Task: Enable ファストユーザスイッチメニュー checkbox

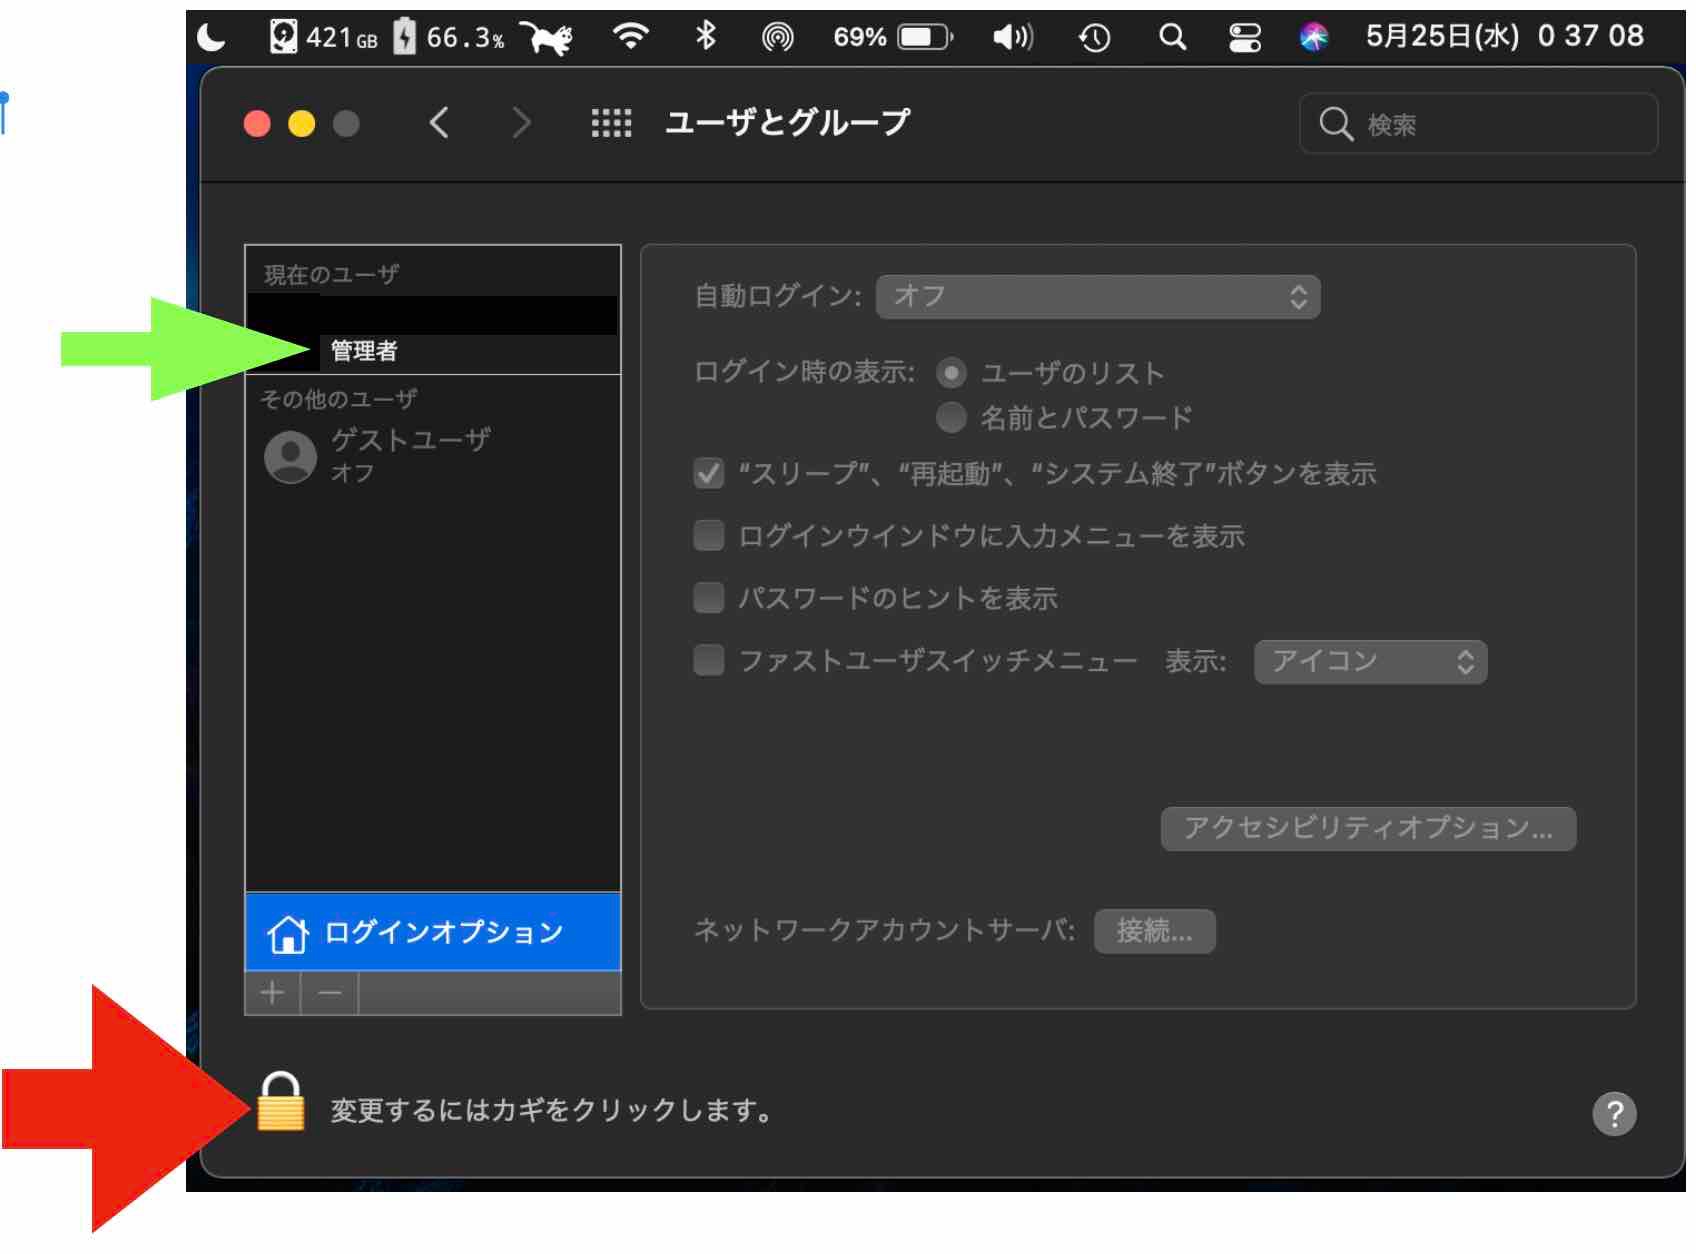Action: 709,660
